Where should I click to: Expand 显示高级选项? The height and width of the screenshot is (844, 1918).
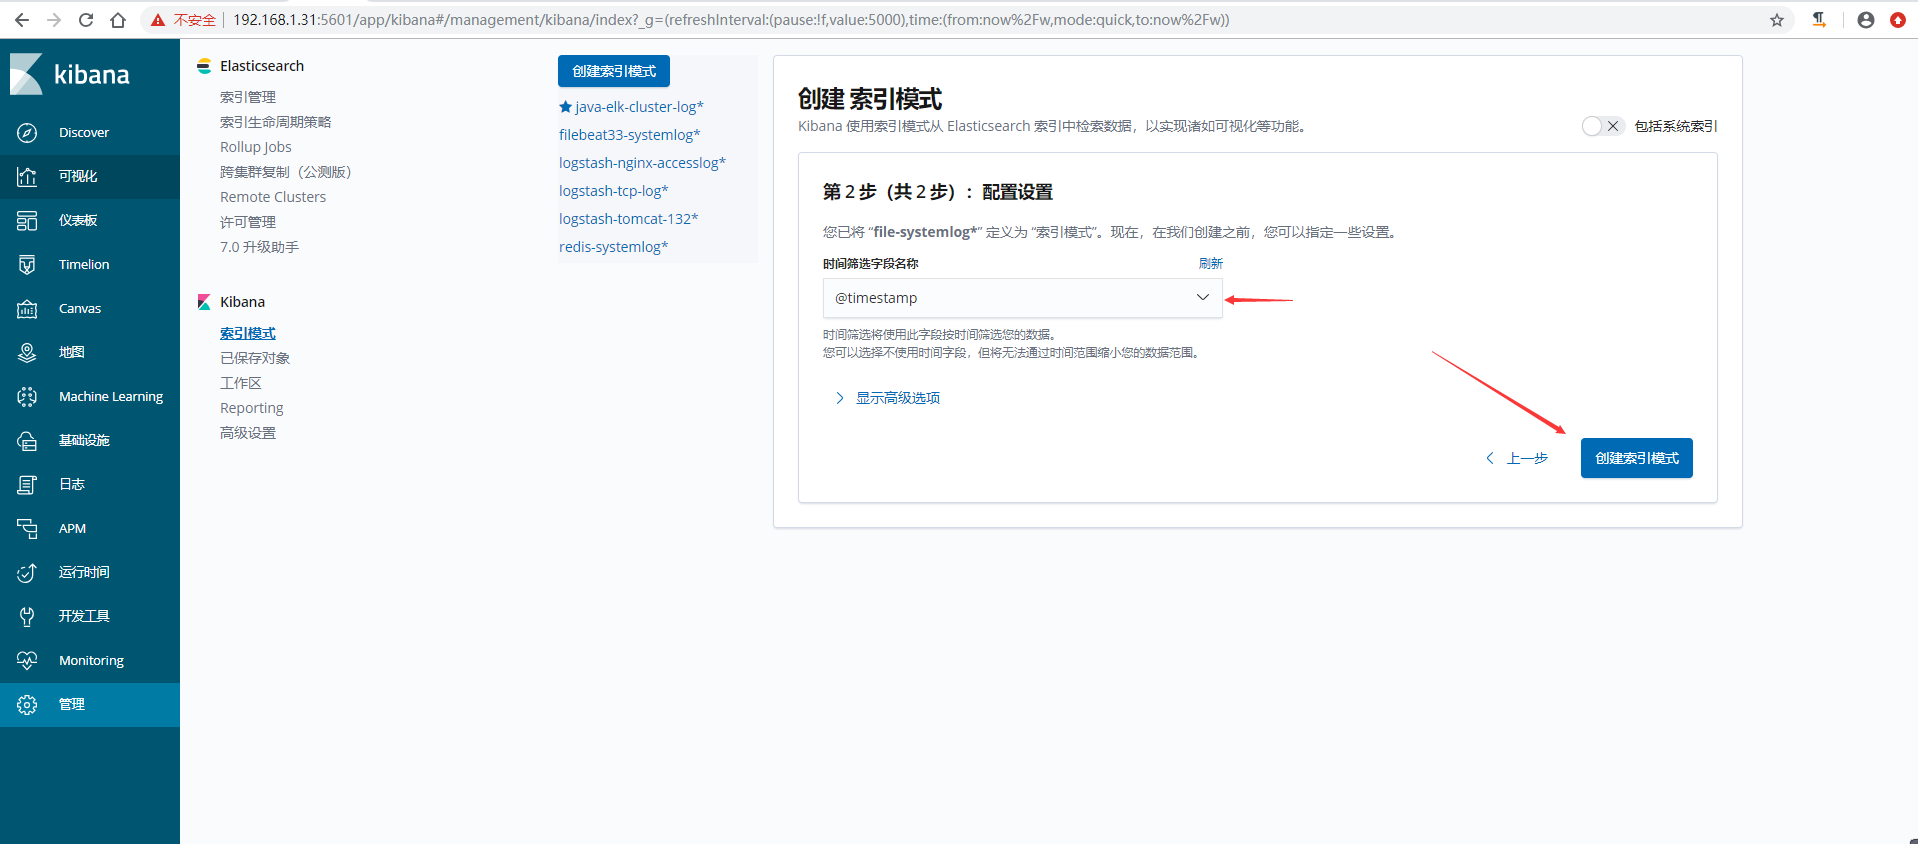(888, 398)
